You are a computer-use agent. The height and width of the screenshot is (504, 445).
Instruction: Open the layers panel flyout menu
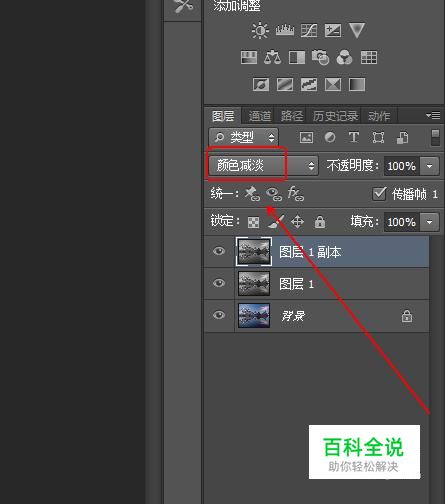coord(433,115)
